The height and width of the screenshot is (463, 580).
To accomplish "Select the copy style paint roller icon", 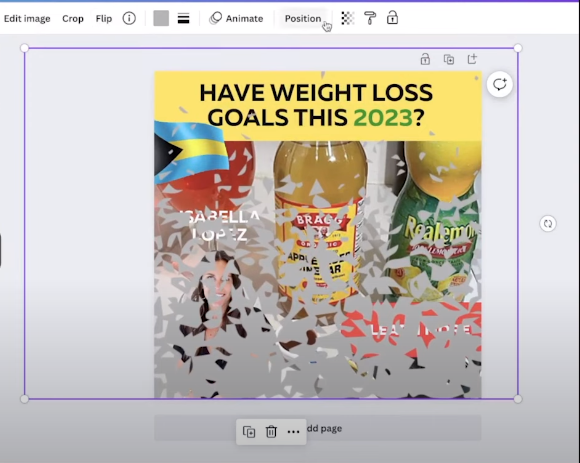I will [x=370, y=18].
